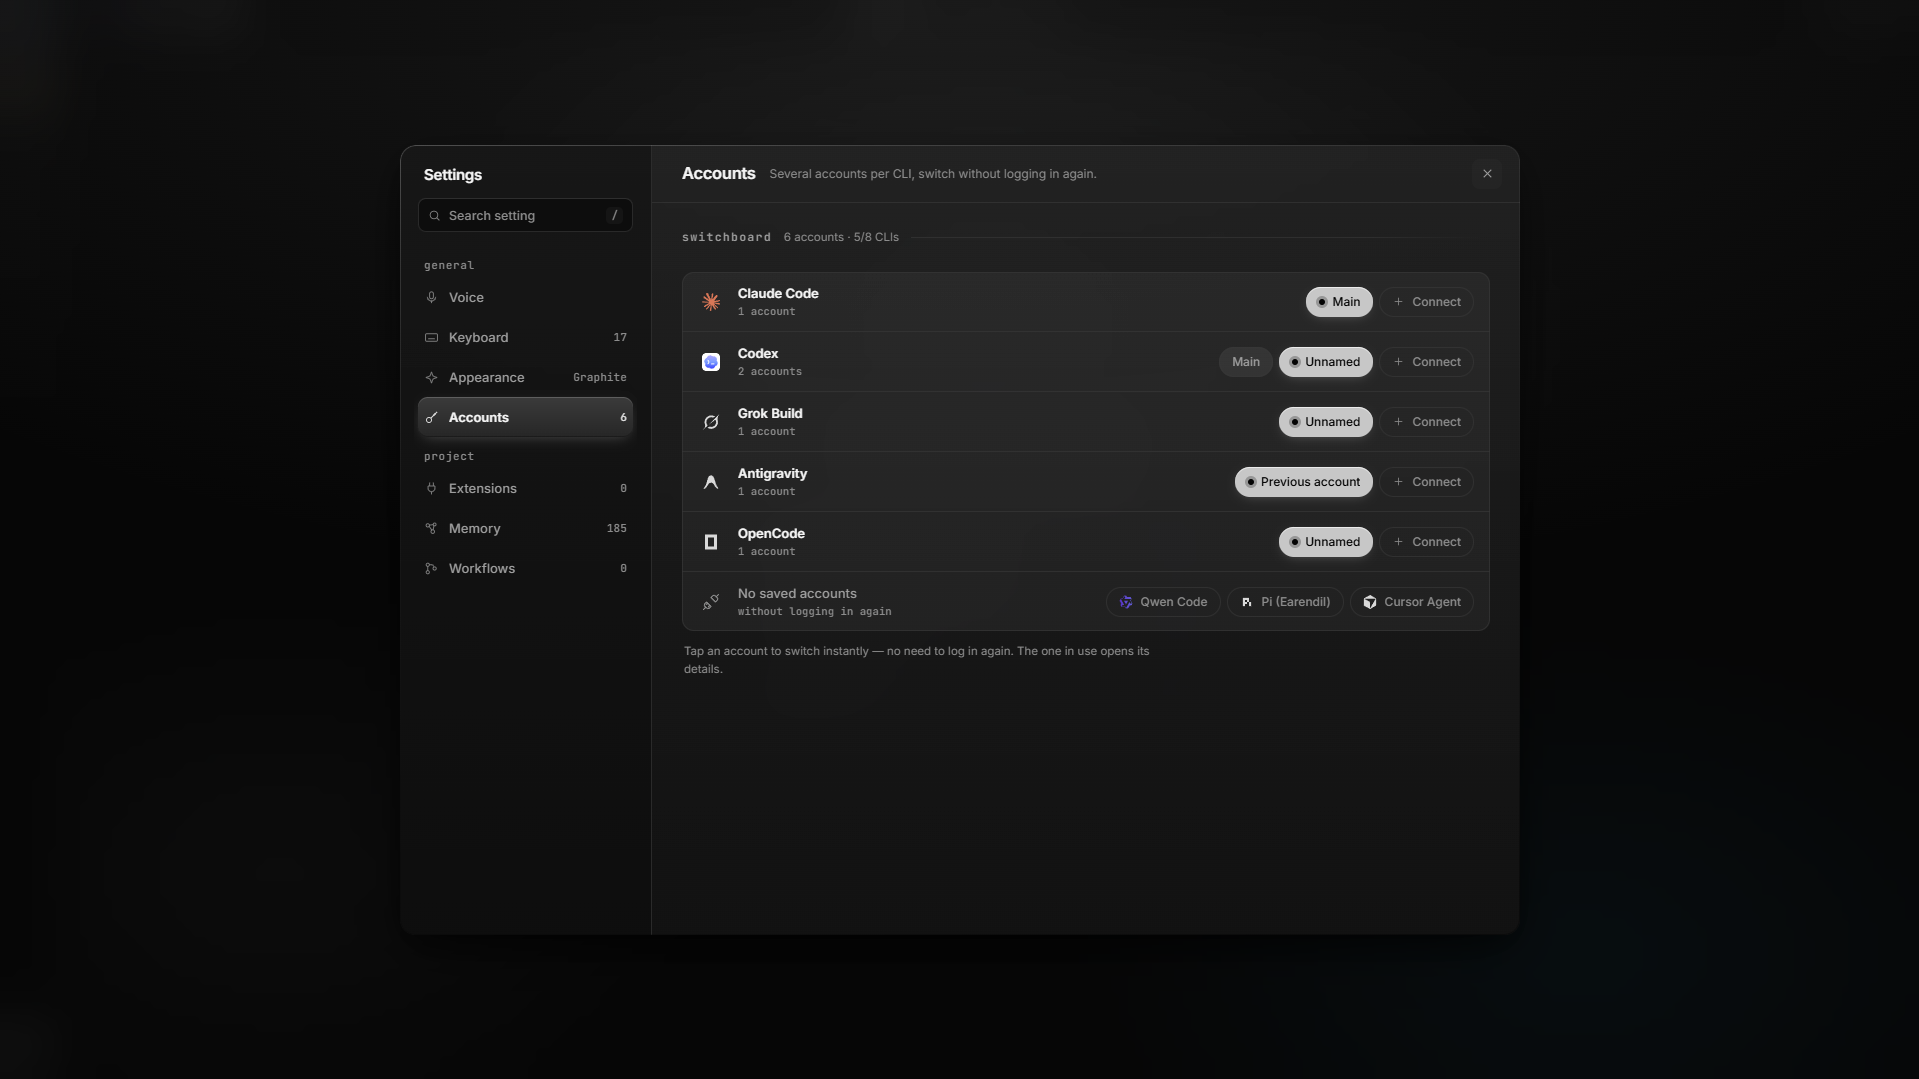The image size is (1919, 1079).
Task: Click the Graphite label beside Appearance
Action: pyautogui.click(x=600, y=377)
